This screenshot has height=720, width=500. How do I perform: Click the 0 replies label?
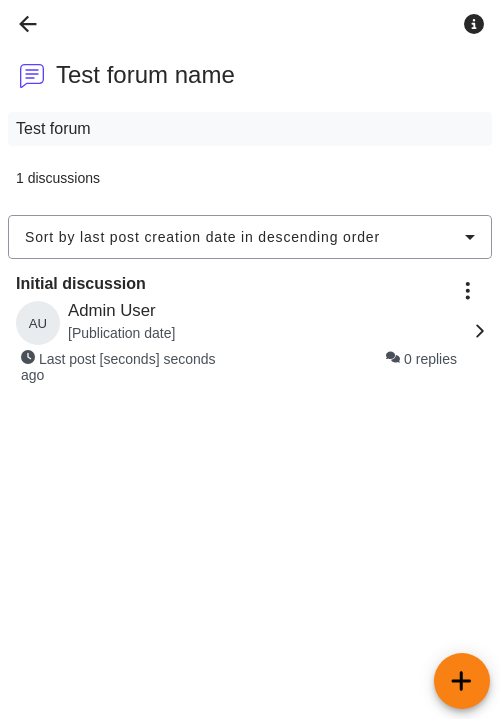click(x=430, y=359)
